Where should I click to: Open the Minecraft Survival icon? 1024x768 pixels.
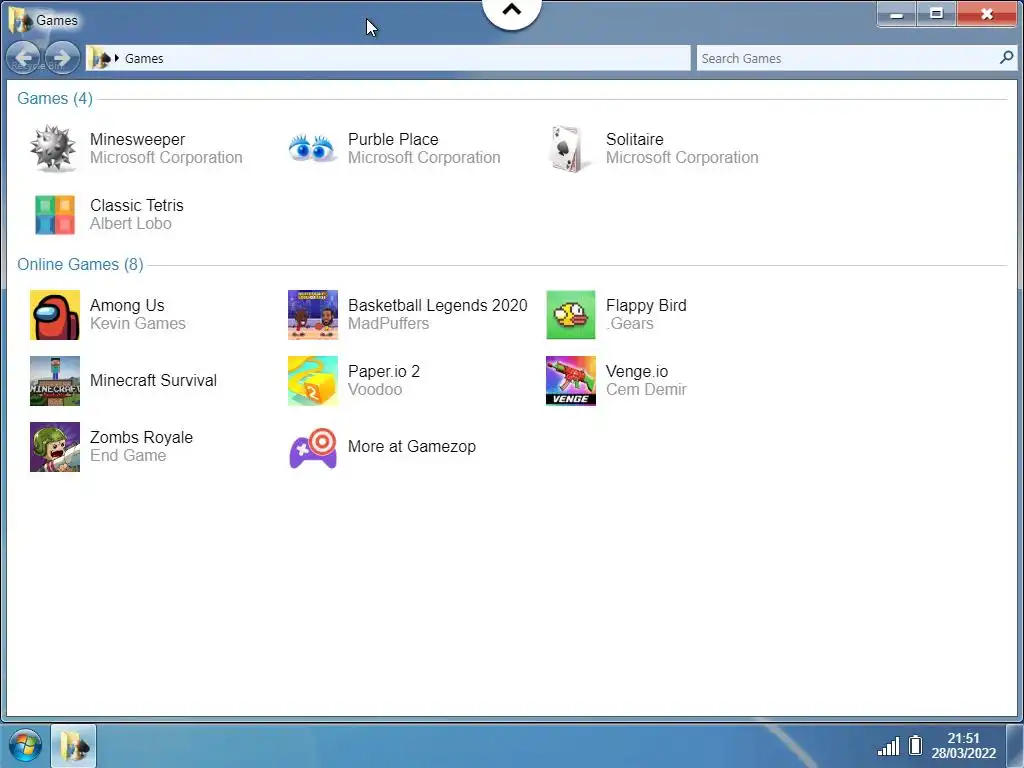pyautogui.click(x=55, y=381)
